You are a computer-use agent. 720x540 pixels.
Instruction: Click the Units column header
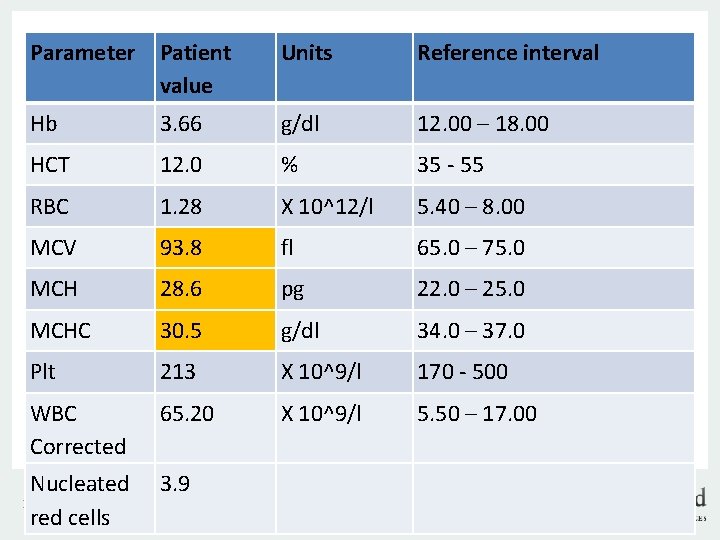tap(307, 53)
